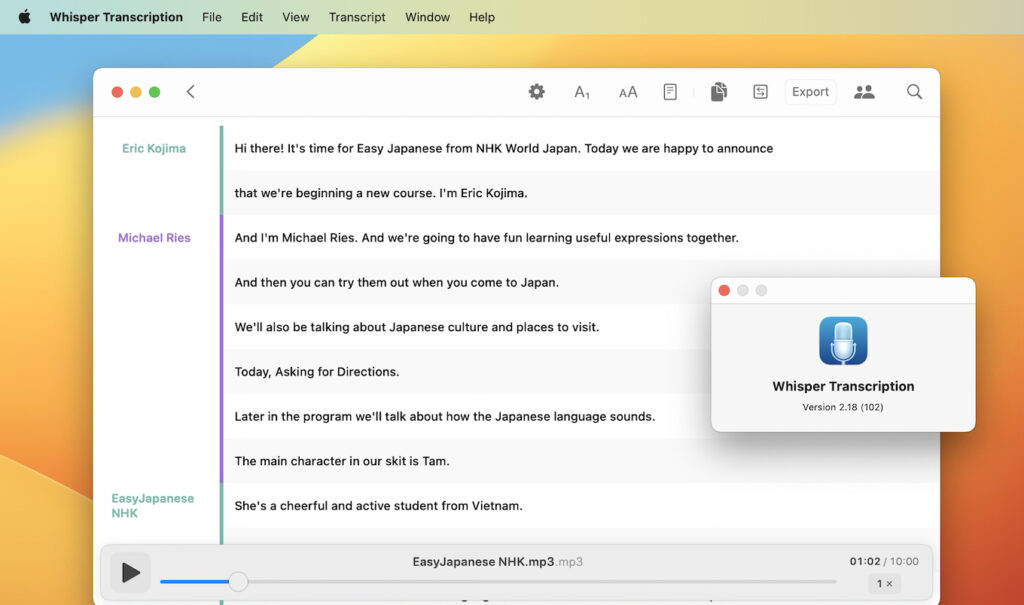Open the Transcript menu

click(x=357, y=17)
